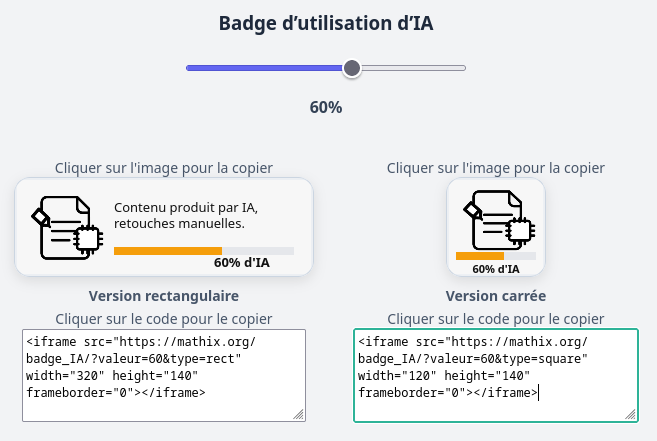The image size is (657, 441).
Task: Click the unfilled grey part of slider track
Action: coord(412,68)
